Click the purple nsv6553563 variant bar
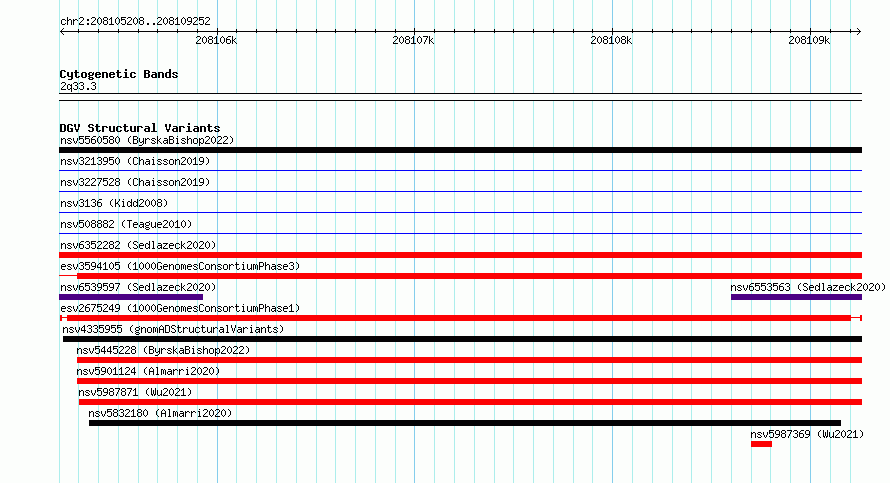The height and width of the screenshot is (483, 890). [x=796, y=297]
